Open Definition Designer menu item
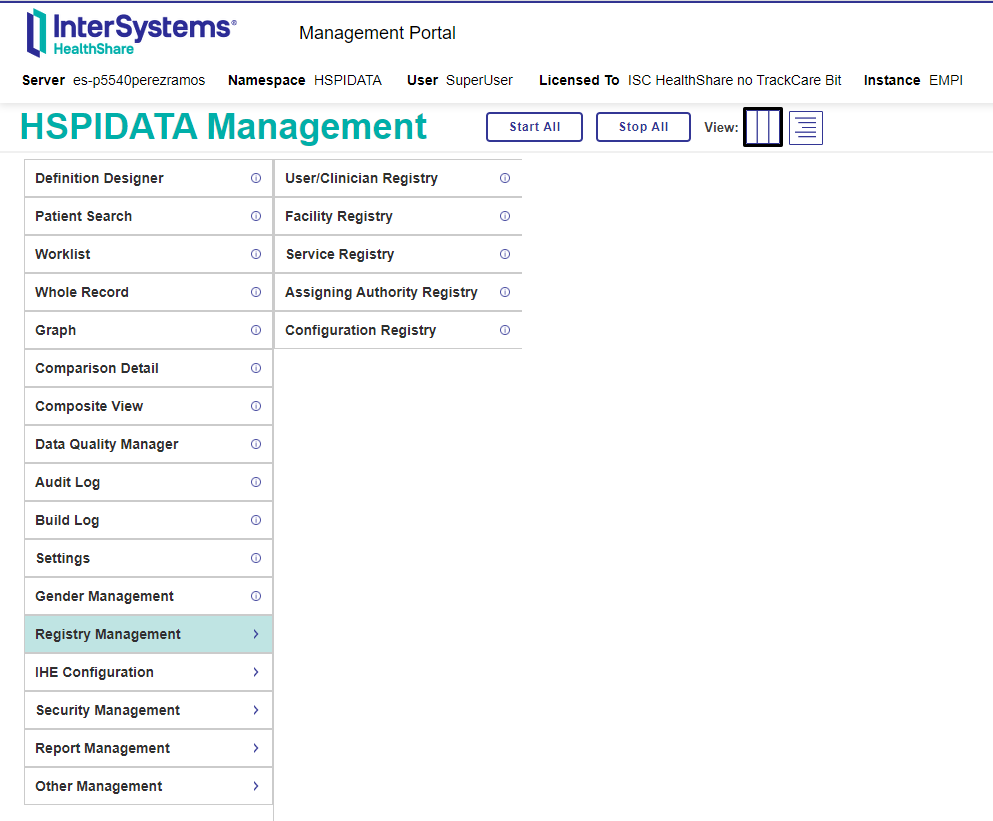Viewport: 993px width, 821px height. pos(148,178)
